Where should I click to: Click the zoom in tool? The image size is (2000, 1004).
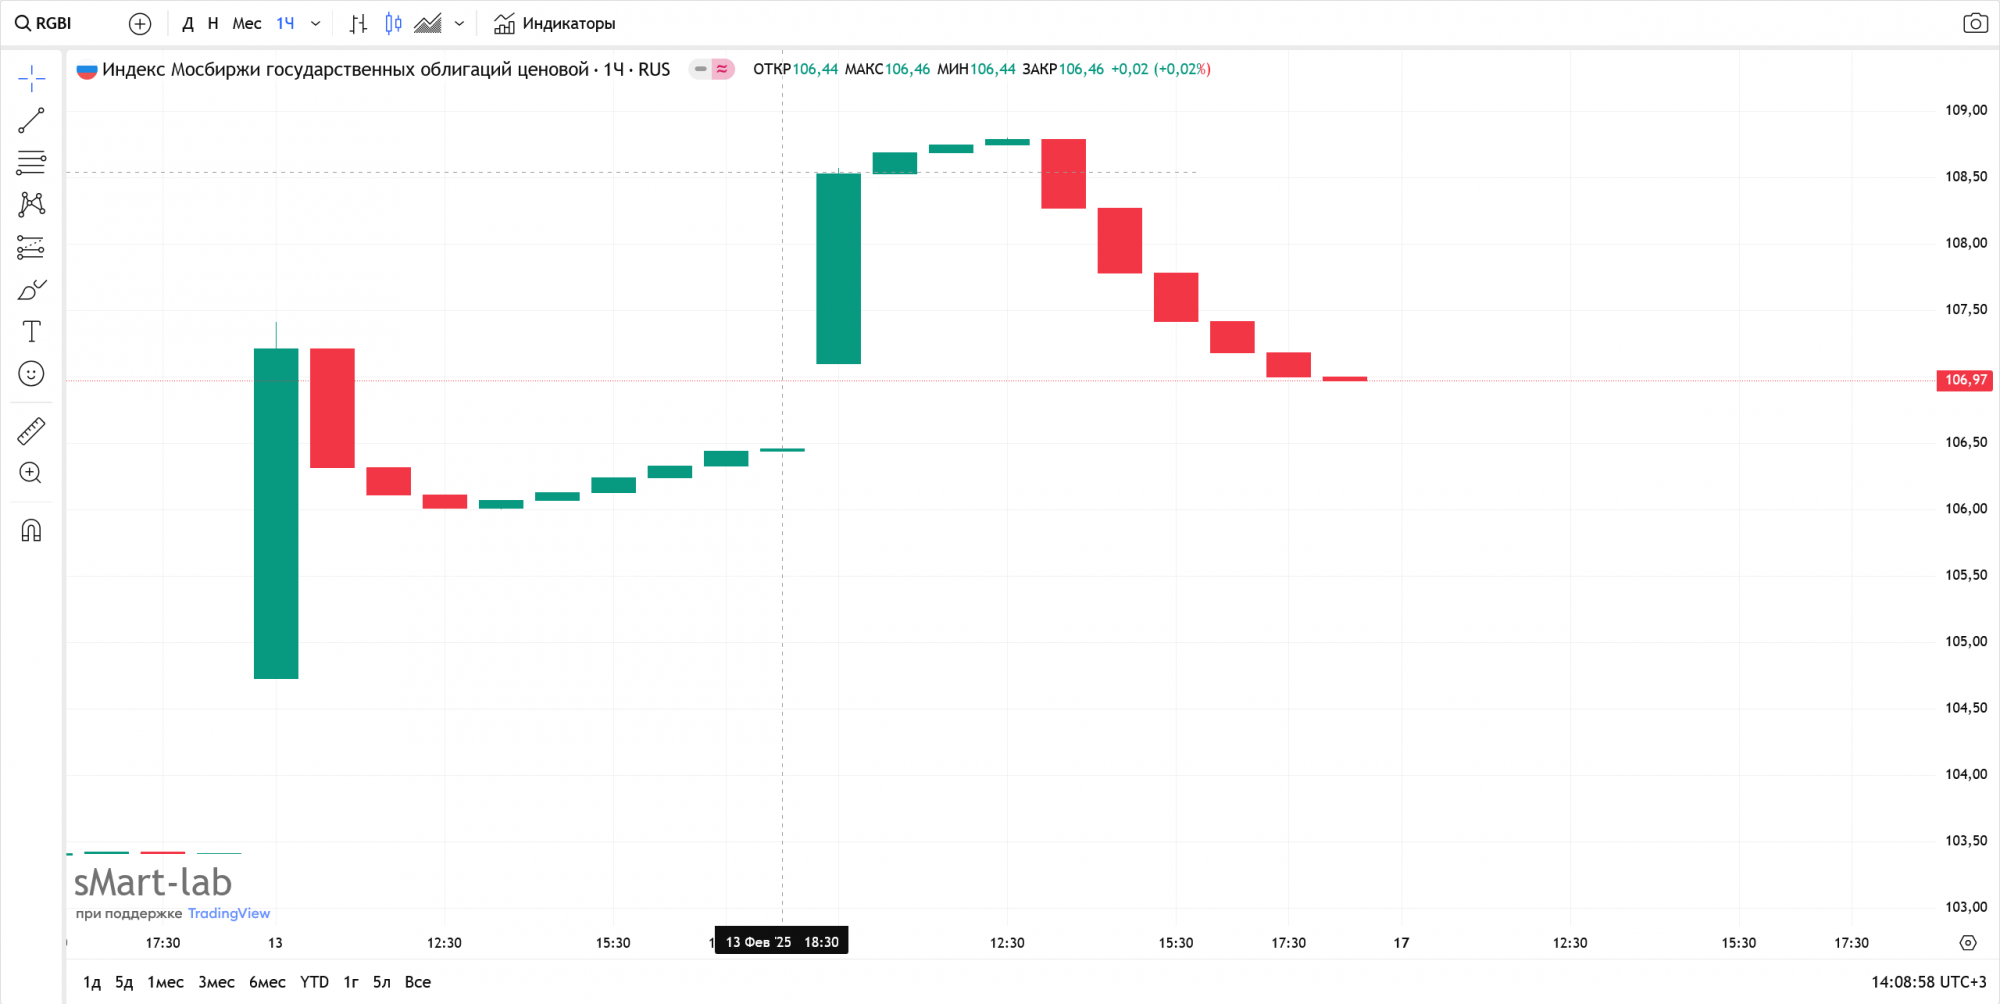[x=31, y=473]
